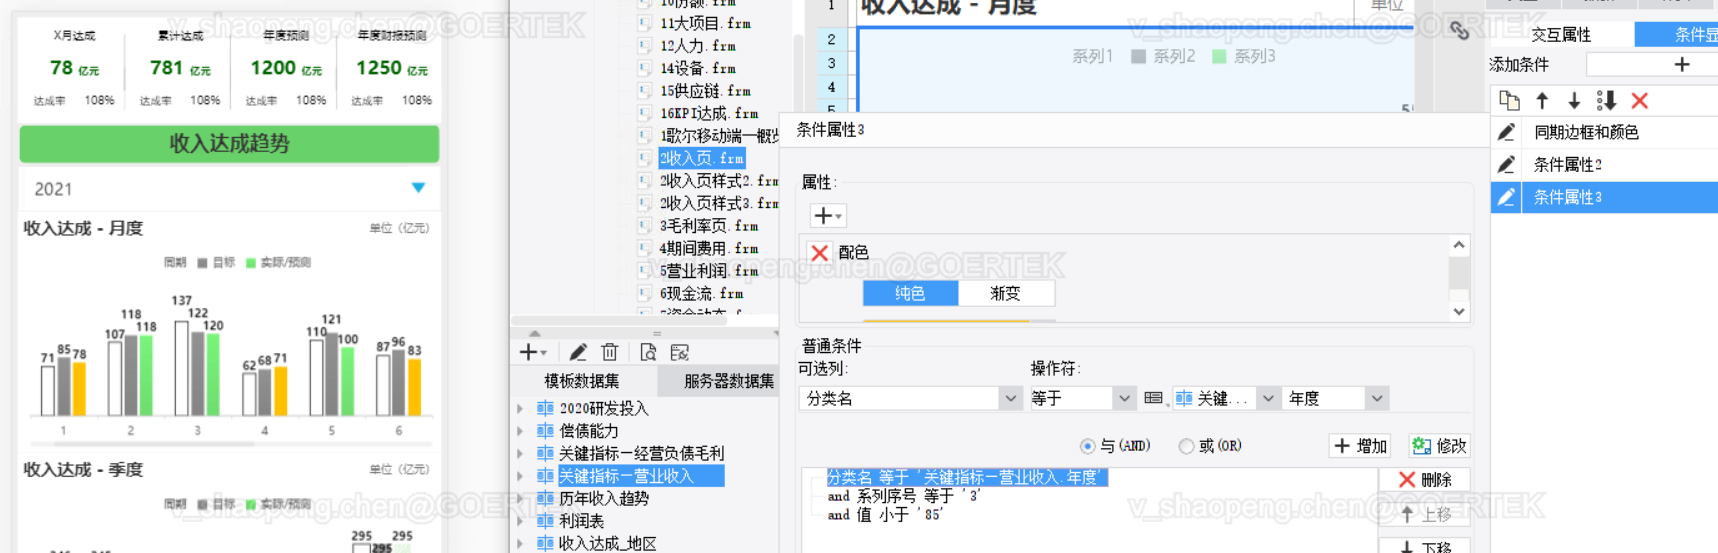Image resolution: width=1718 pixels, height=553 pixels.
Task: Open file 3毛利率页.frm
Action: coord(708,226)
